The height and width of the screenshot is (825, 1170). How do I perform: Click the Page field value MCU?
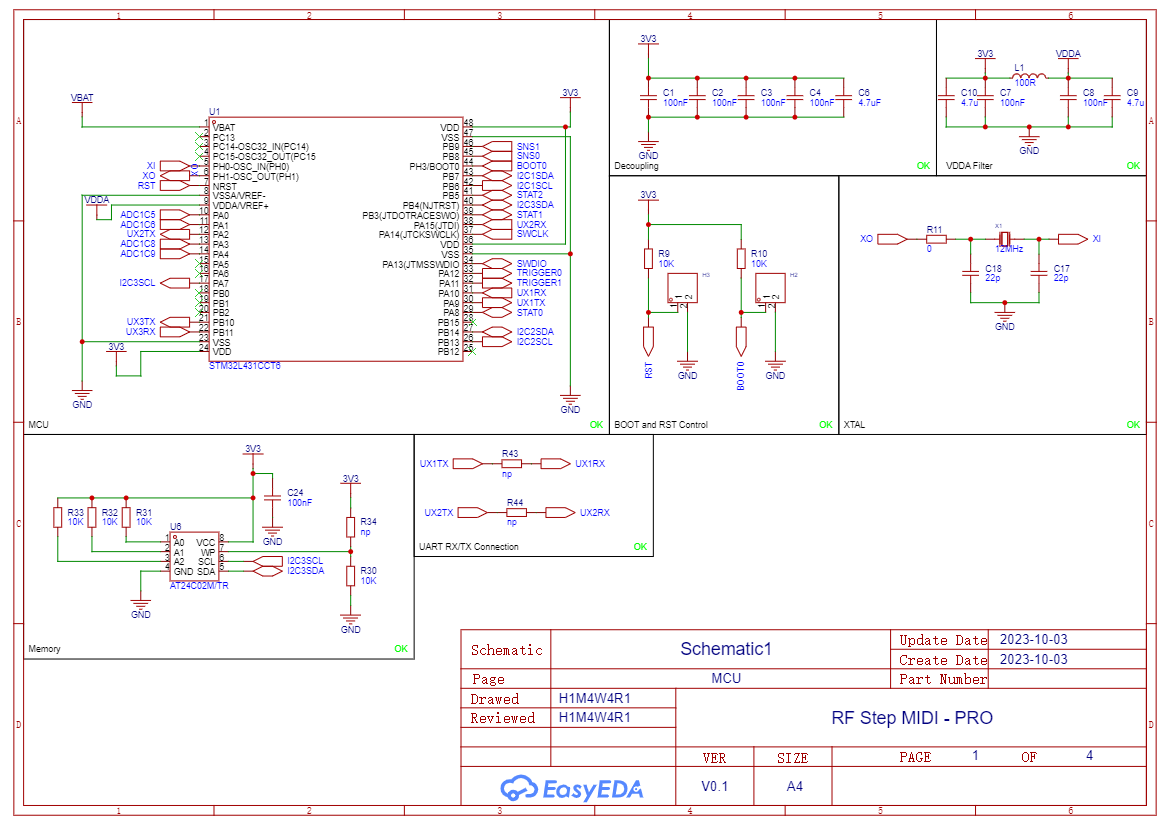(x=726, y=678)
